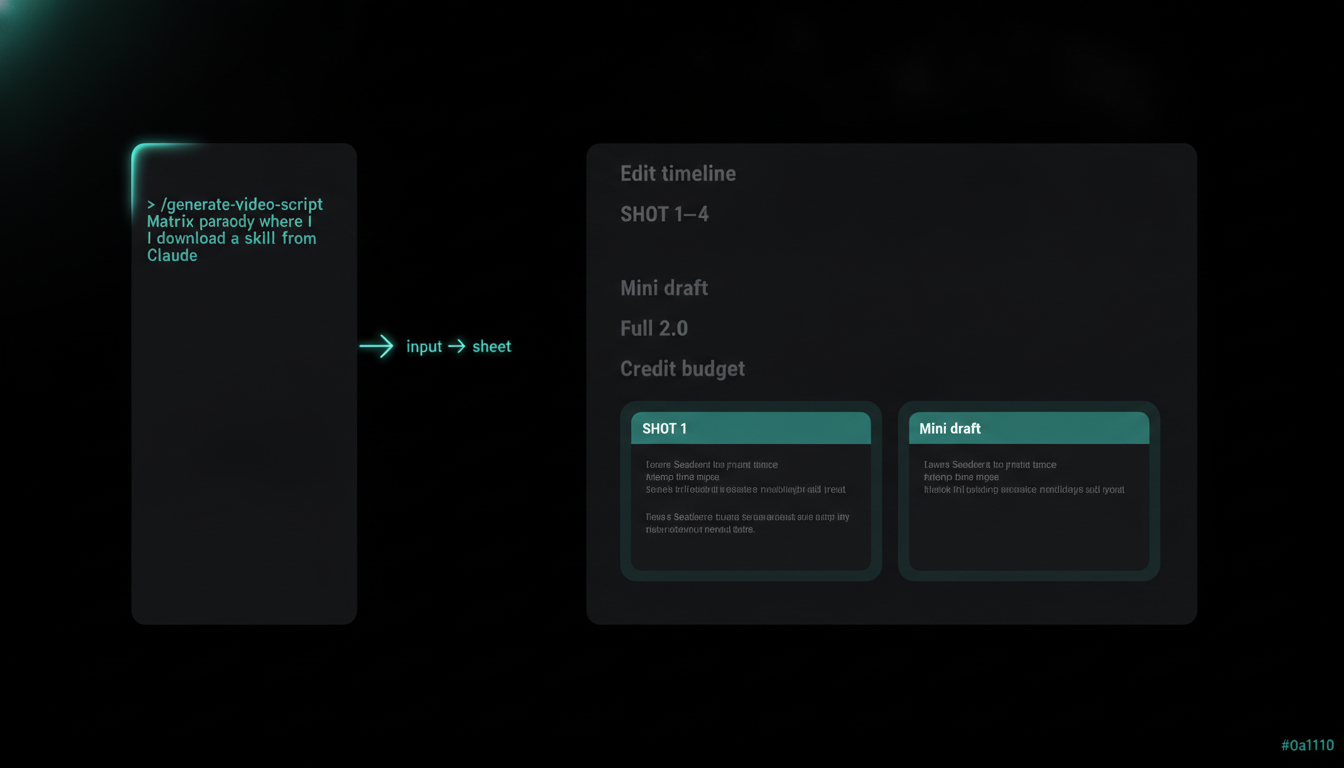The image size is (1344, 768).
Task: Open the Credit budget item
Action: (x=683, y=369)
